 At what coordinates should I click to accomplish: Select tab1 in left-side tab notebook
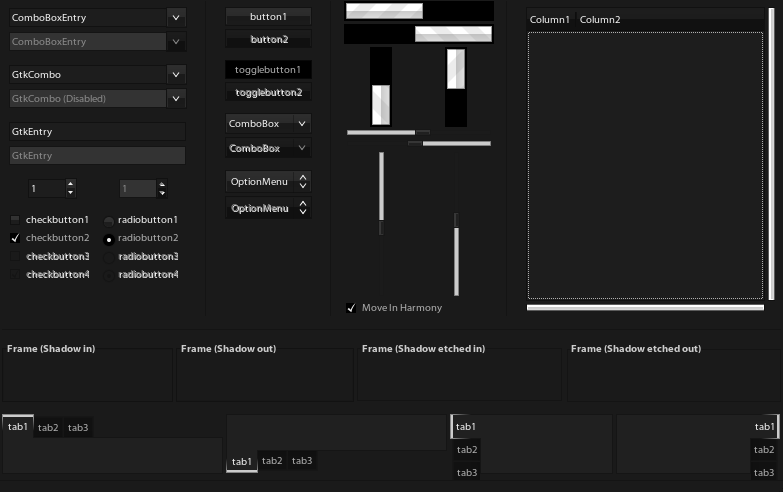click(465, 427)
